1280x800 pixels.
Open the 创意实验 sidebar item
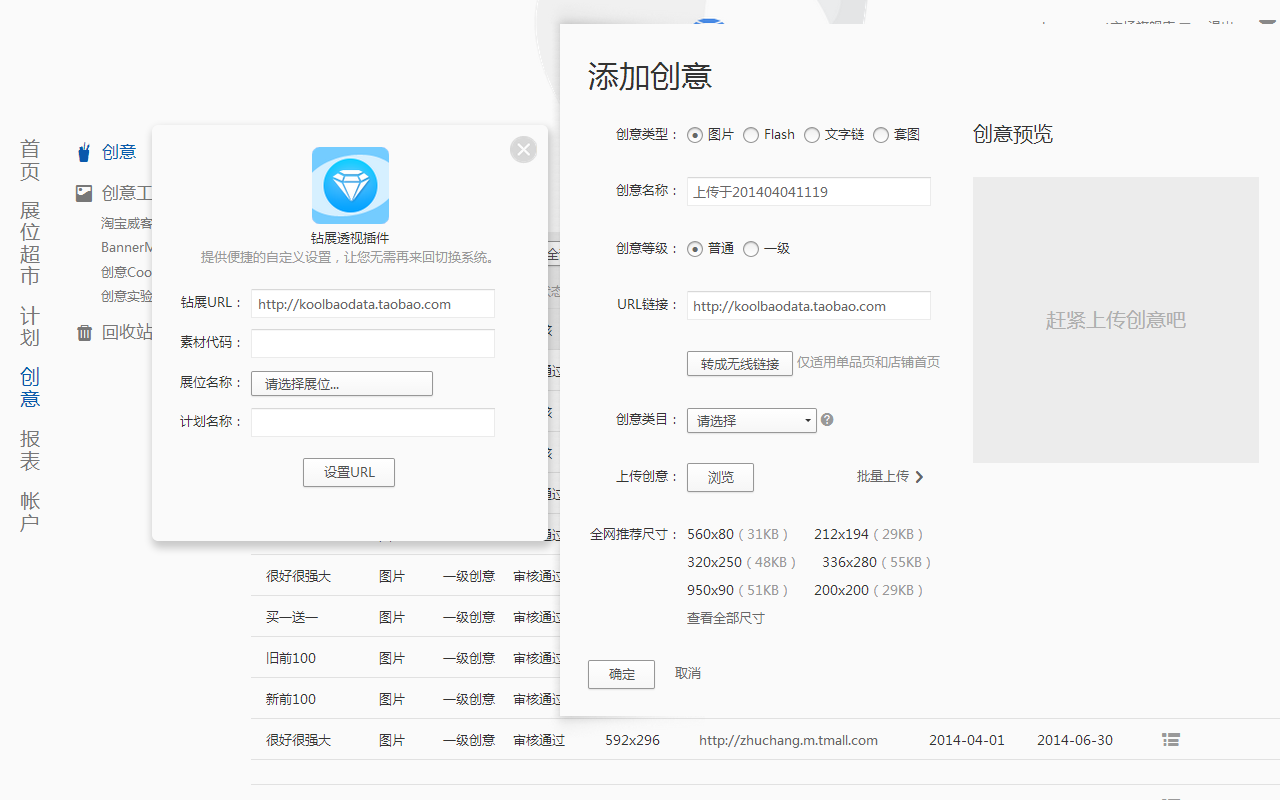(x=127, y=296)
